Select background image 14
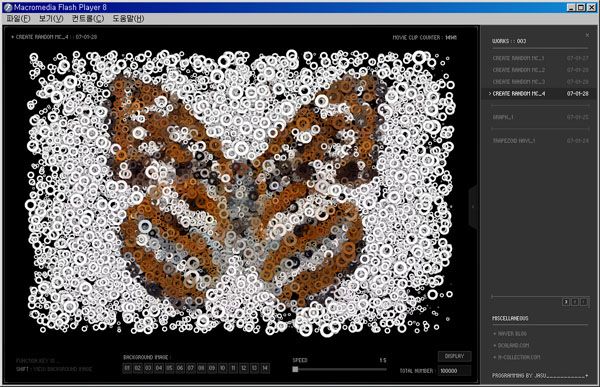This screenshot has height=387, width=600. click(x=265, y=368)
